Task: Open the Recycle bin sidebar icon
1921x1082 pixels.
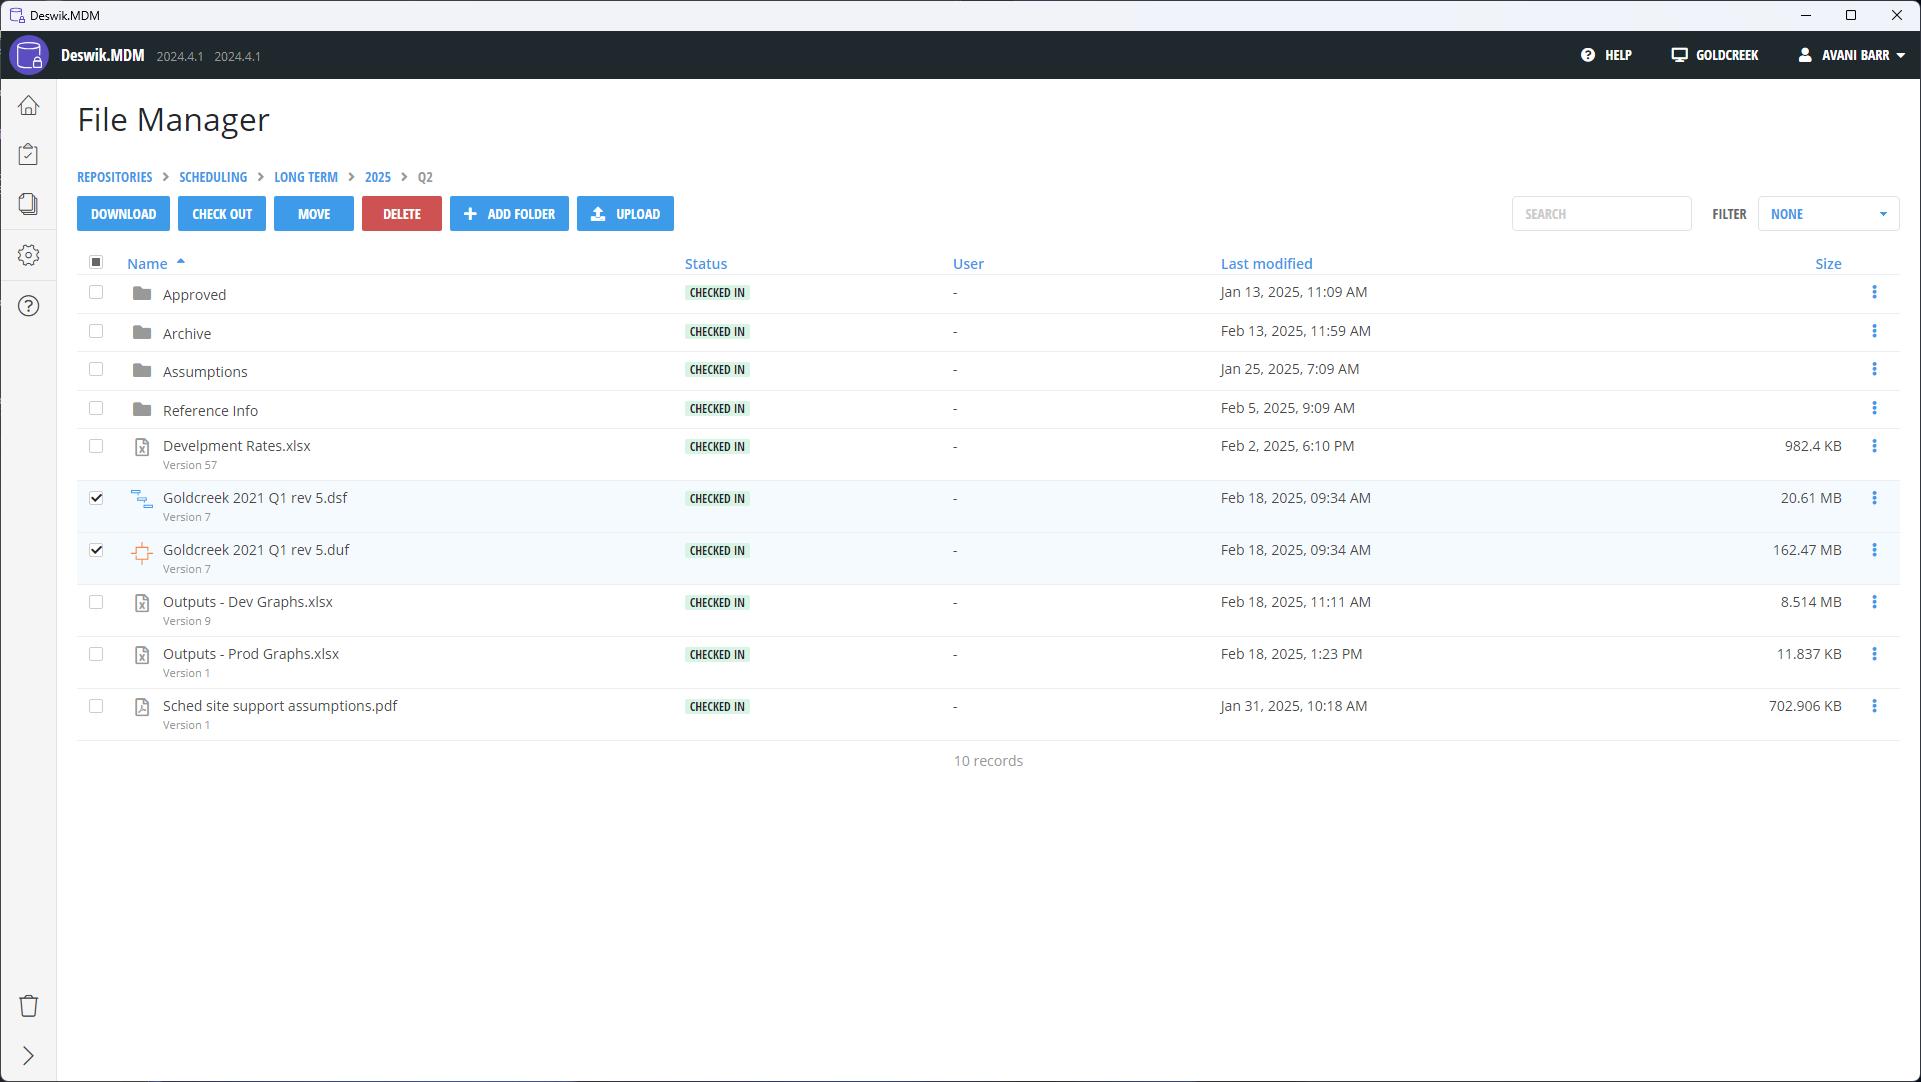Action: click(28, 1006)
